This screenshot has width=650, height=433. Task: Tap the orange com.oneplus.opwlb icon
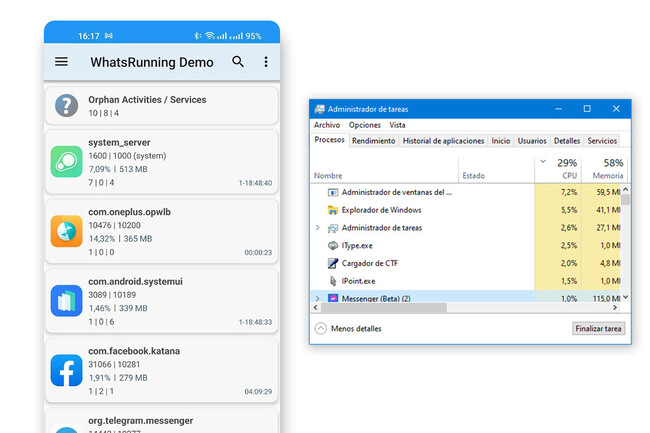(x=66, y=231)
